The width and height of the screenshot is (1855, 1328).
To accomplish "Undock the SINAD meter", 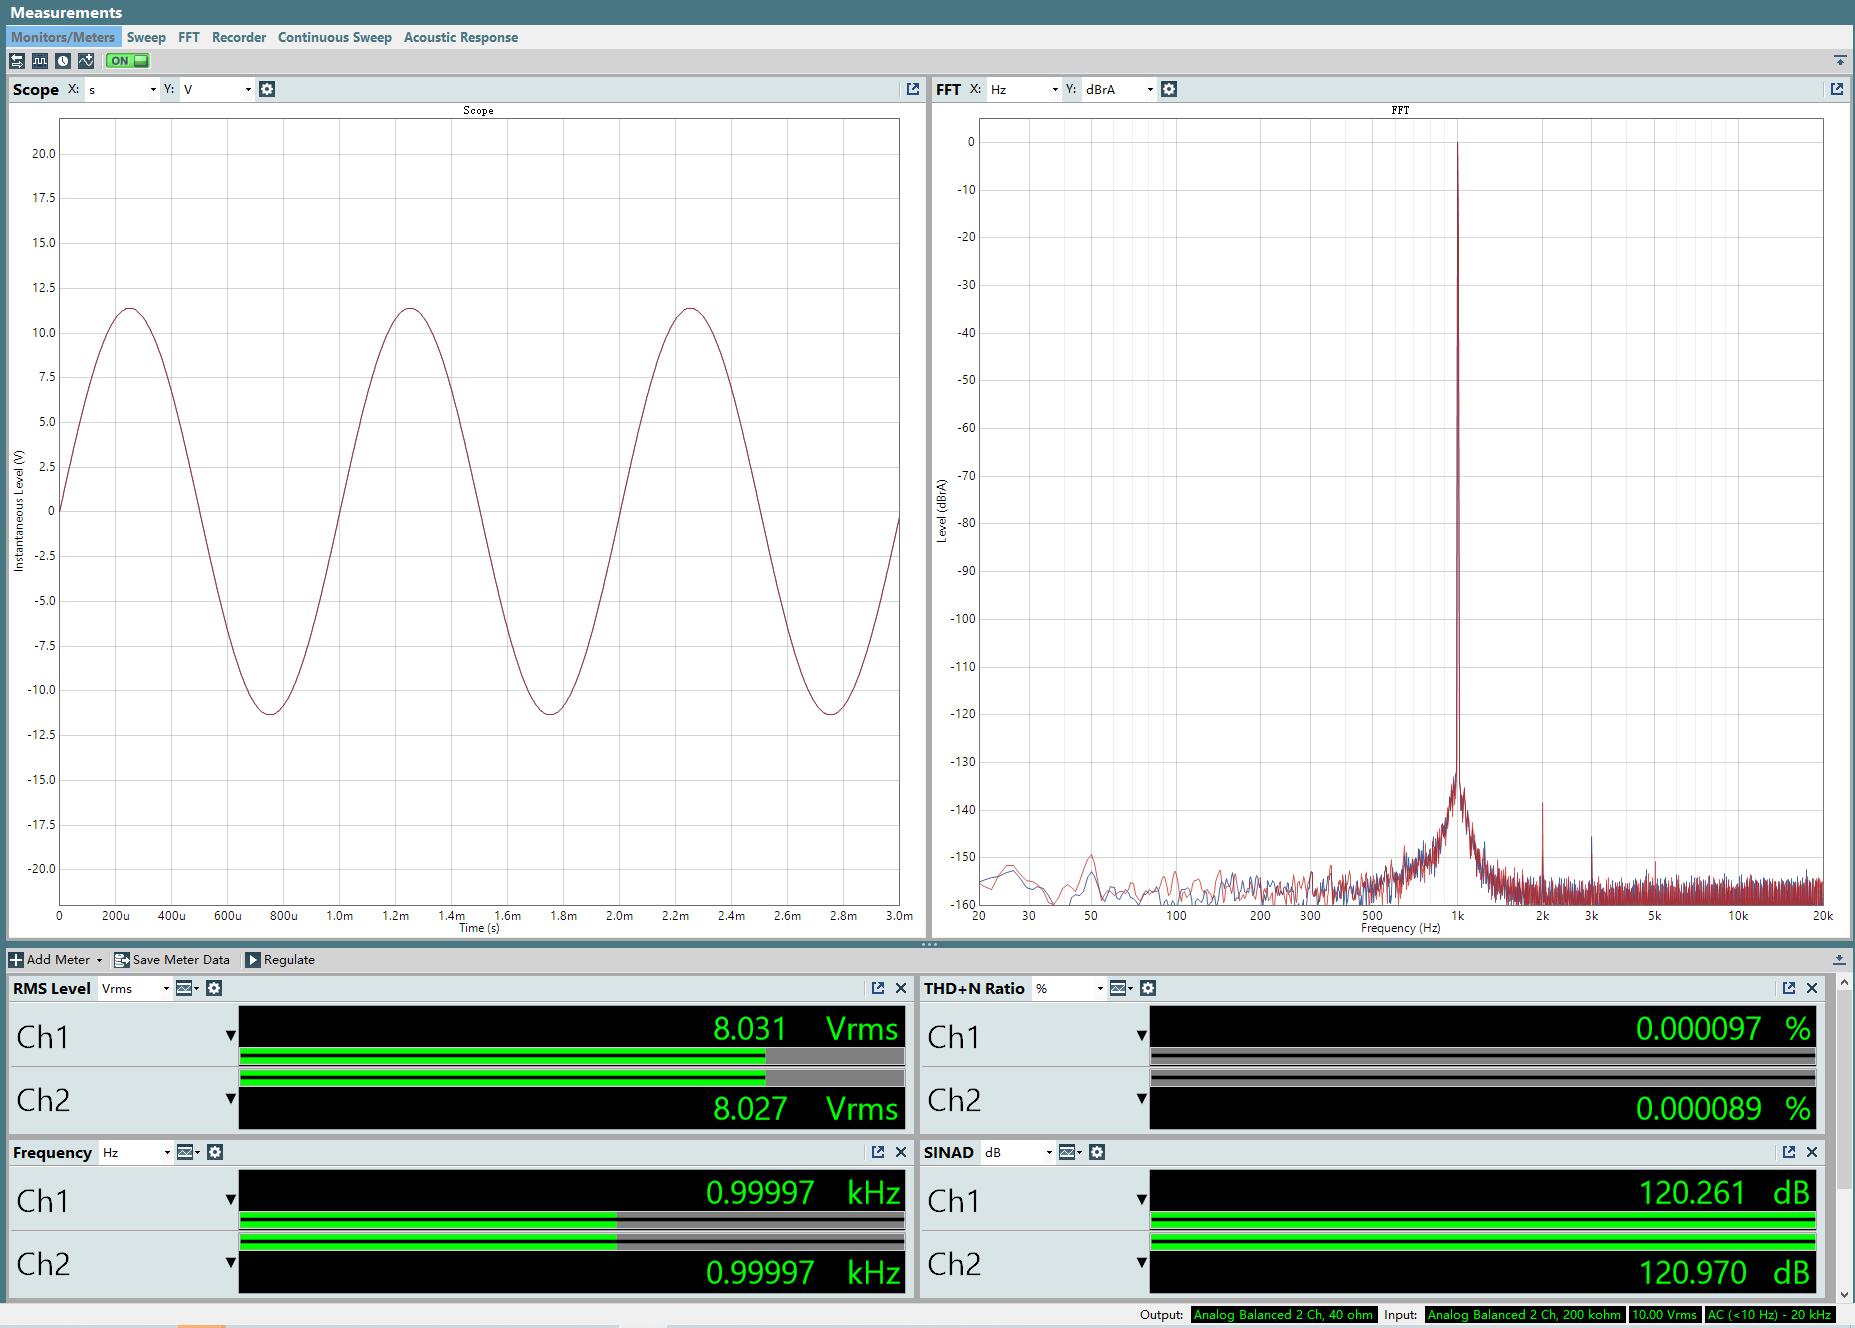I will (1789, 1152).
